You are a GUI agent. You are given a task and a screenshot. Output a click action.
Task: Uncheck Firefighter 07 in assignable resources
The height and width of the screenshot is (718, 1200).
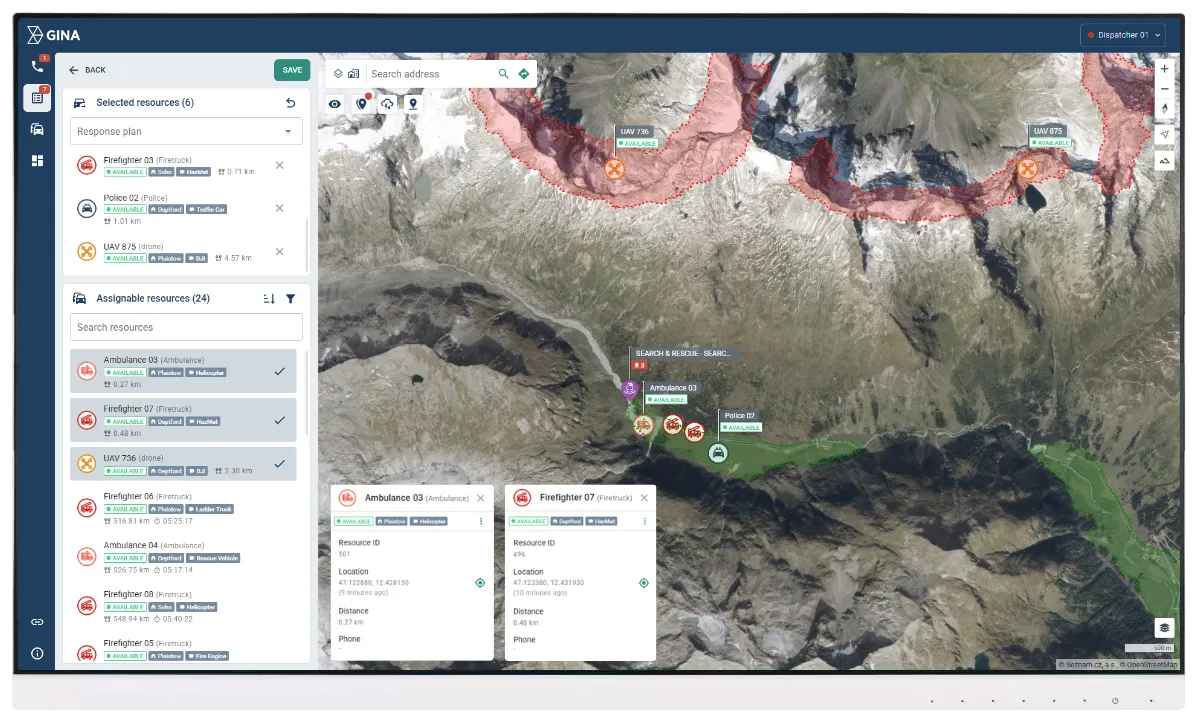pyautogui.click(x=279, y=420)
